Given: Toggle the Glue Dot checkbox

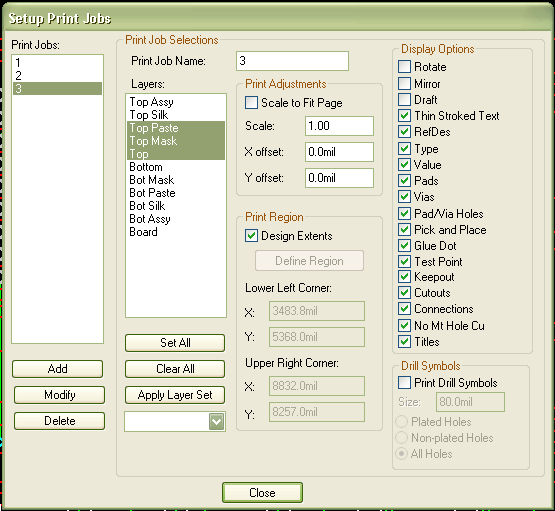Looking at the screenshot, I should 404,246.
